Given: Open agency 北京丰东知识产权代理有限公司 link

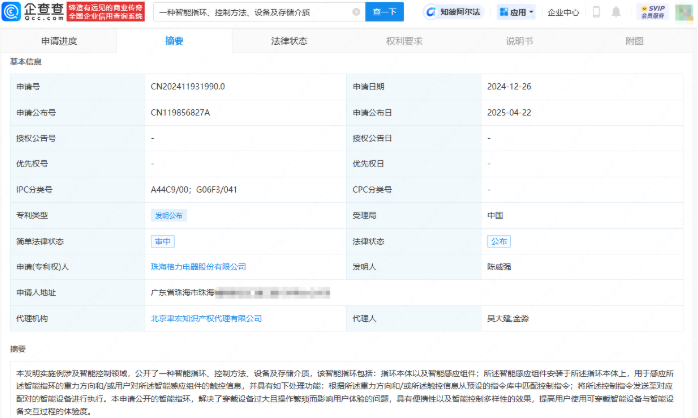Looking at the screenshot, I should pyautogui.click(x=206, y=318).
